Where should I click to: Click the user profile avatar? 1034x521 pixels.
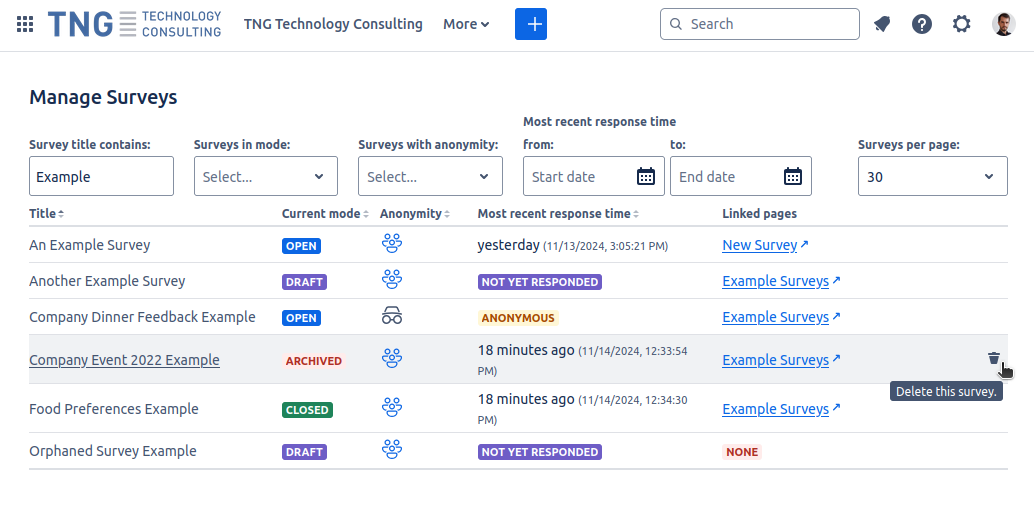1003,24
